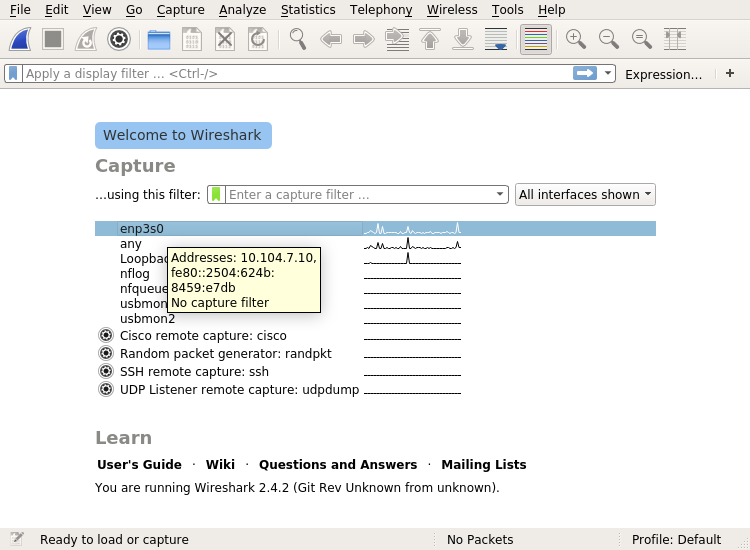The width and height of the screenshot is (750, 550).
Task: Click the green capture filter bookmark
Action: tap(216, 194)
